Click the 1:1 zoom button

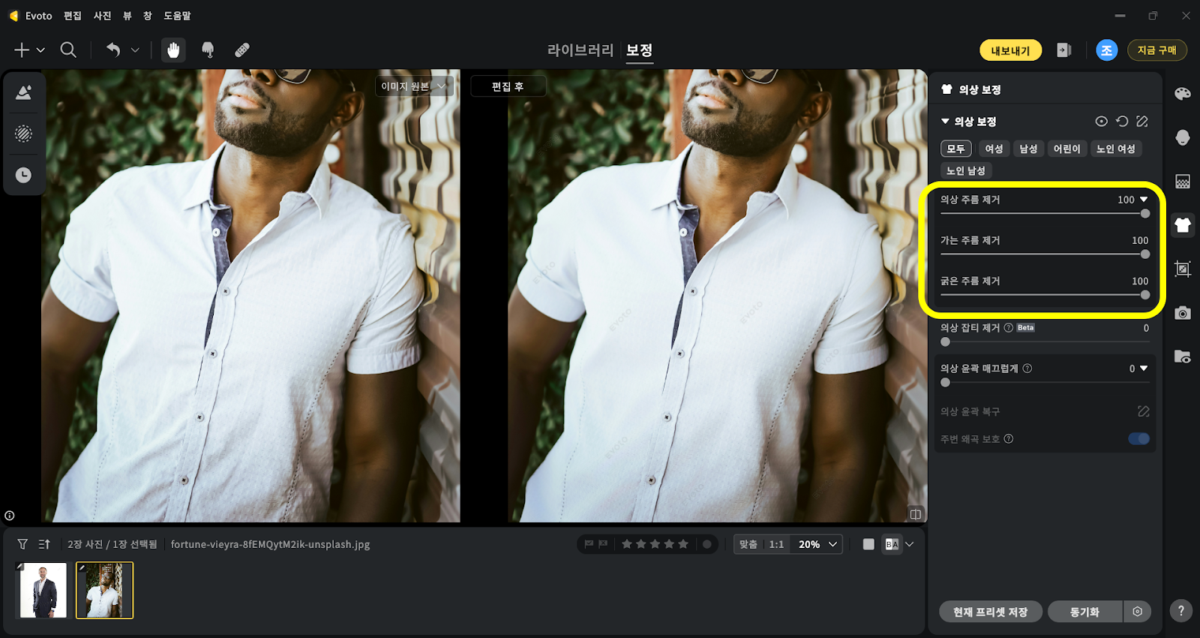(776, 544)
